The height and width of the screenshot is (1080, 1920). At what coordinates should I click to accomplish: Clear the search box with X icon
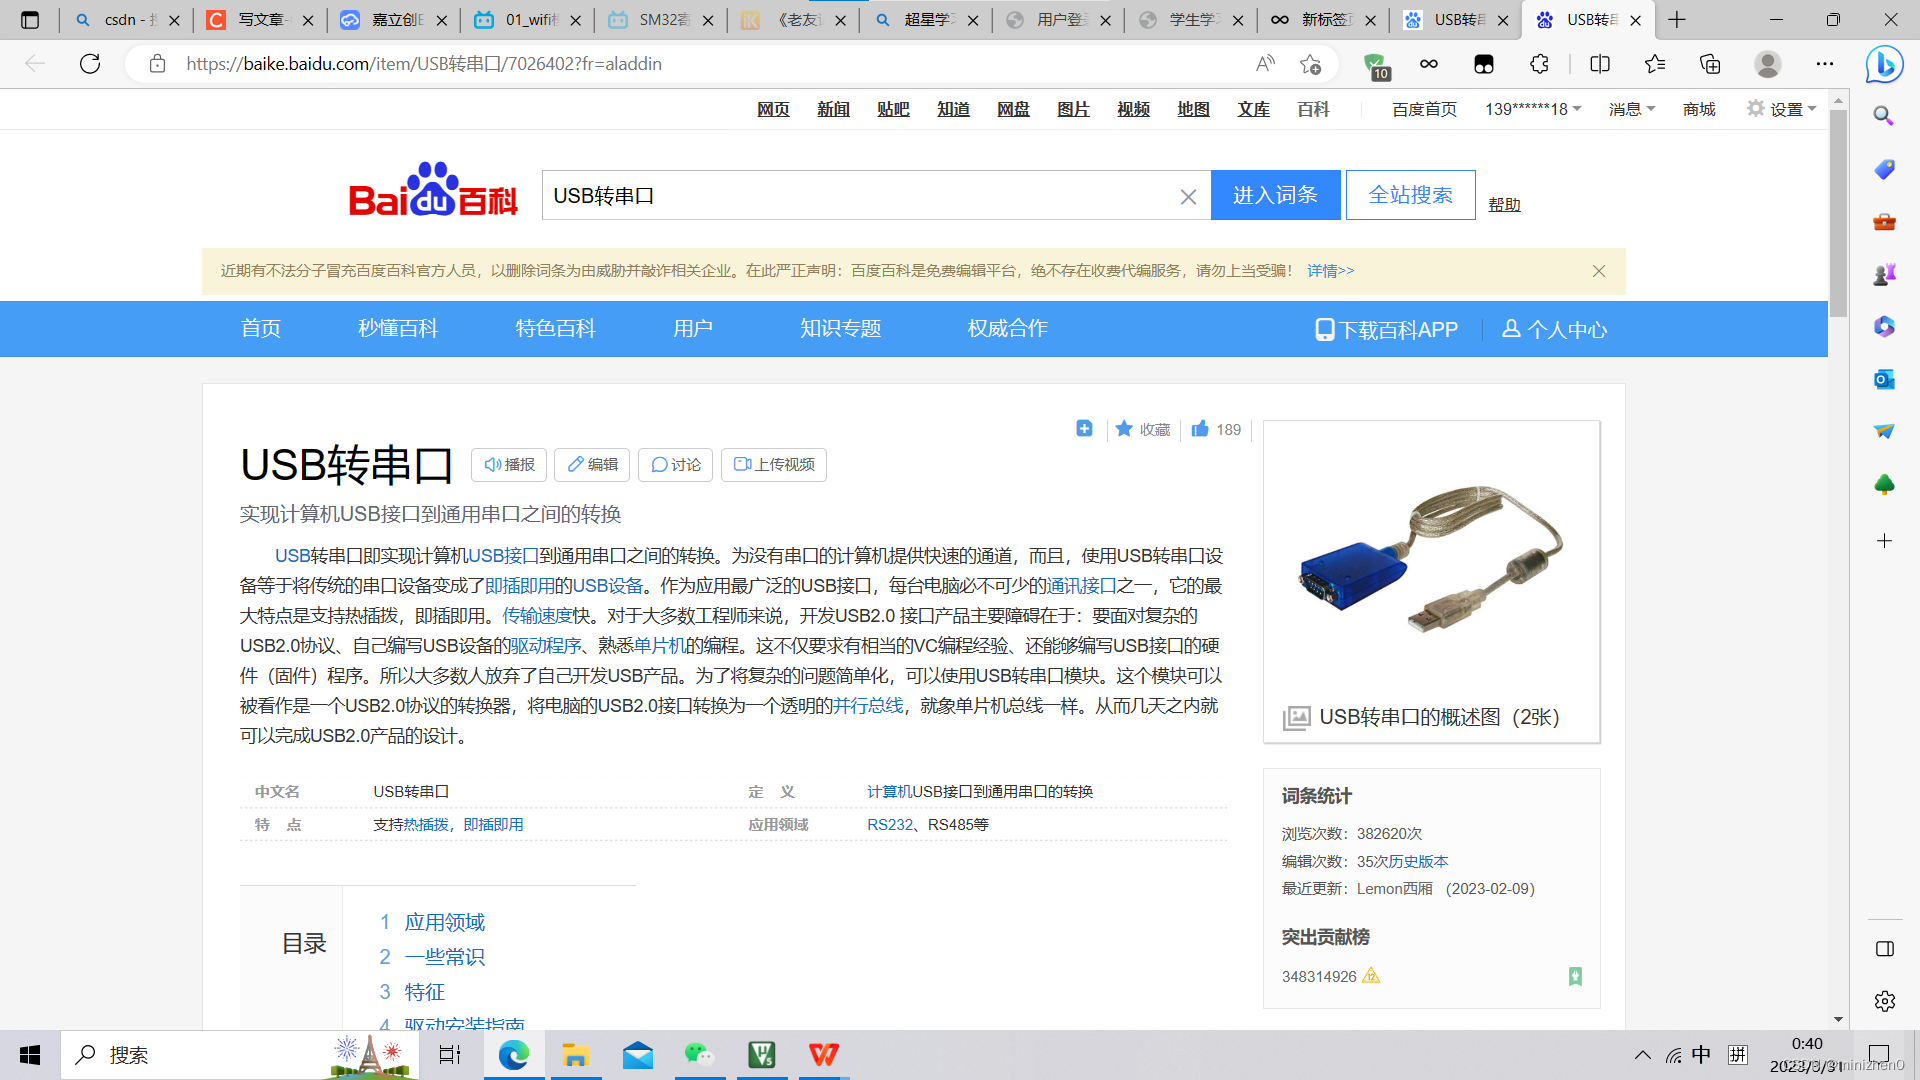pyautogui.click(x=1188, y=197)
